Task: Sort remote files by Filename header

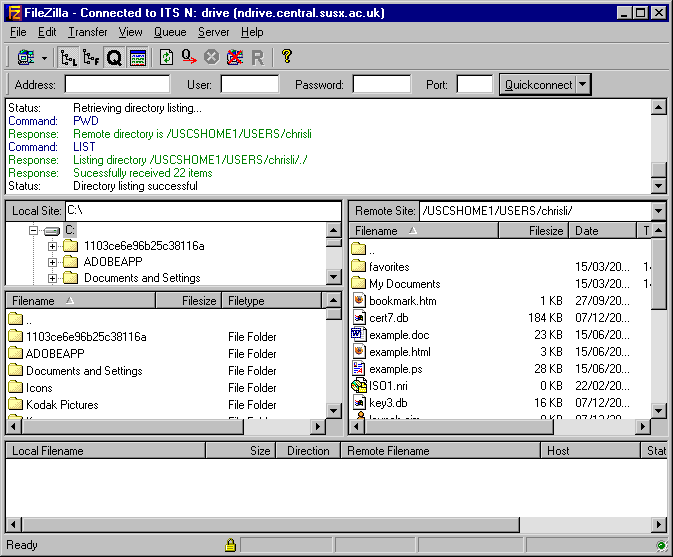Action: (x=424, y=231)
